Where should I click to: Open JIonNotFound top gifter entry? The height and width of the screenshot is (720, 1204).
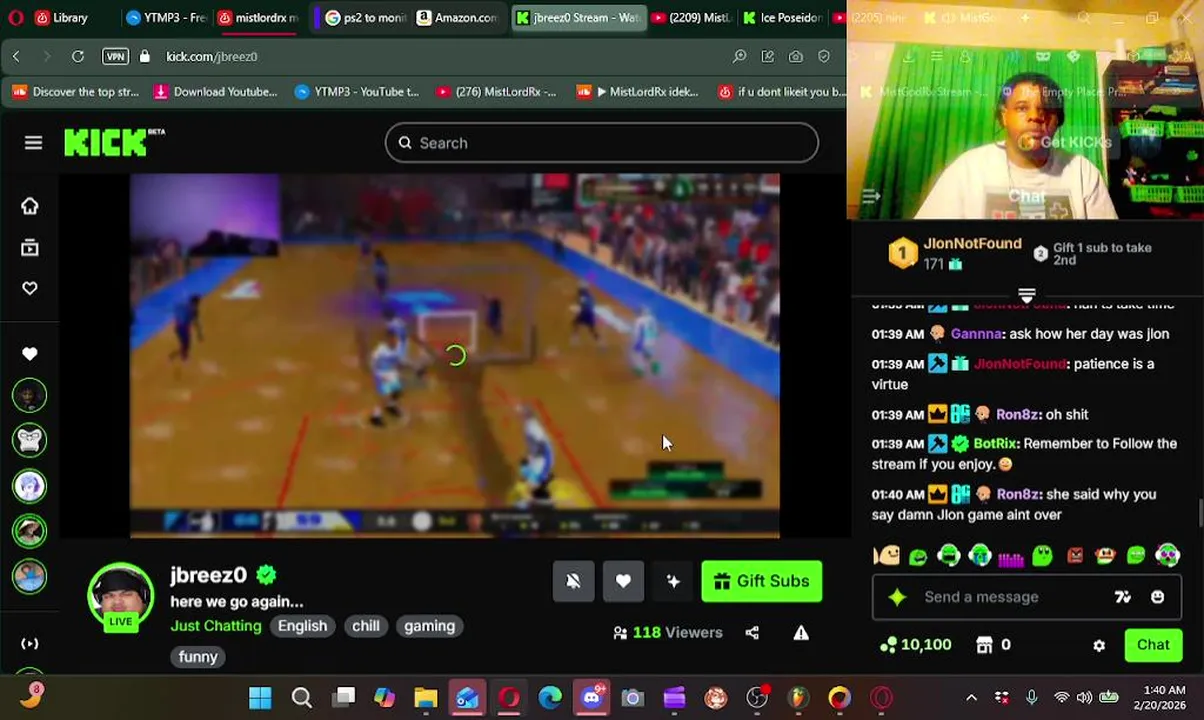[956, 253]
